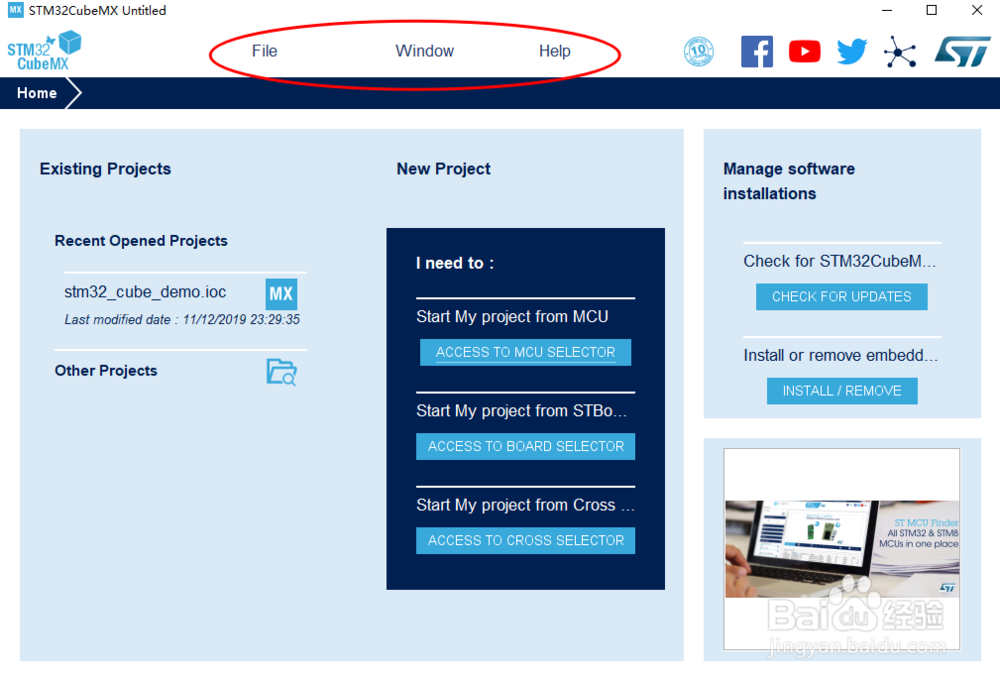Click the ST company logo icon
This screenshot has width=1000, height=681.
click(x=962, y=52)
